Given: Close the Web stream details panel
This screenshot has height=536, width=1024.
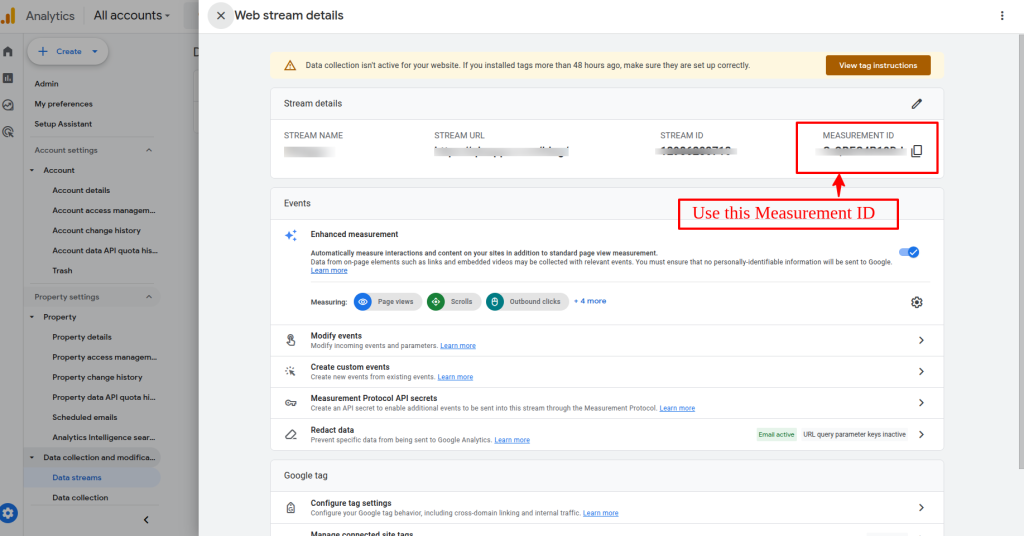Looking at the screenshot, I should click(x=220, y=16).
